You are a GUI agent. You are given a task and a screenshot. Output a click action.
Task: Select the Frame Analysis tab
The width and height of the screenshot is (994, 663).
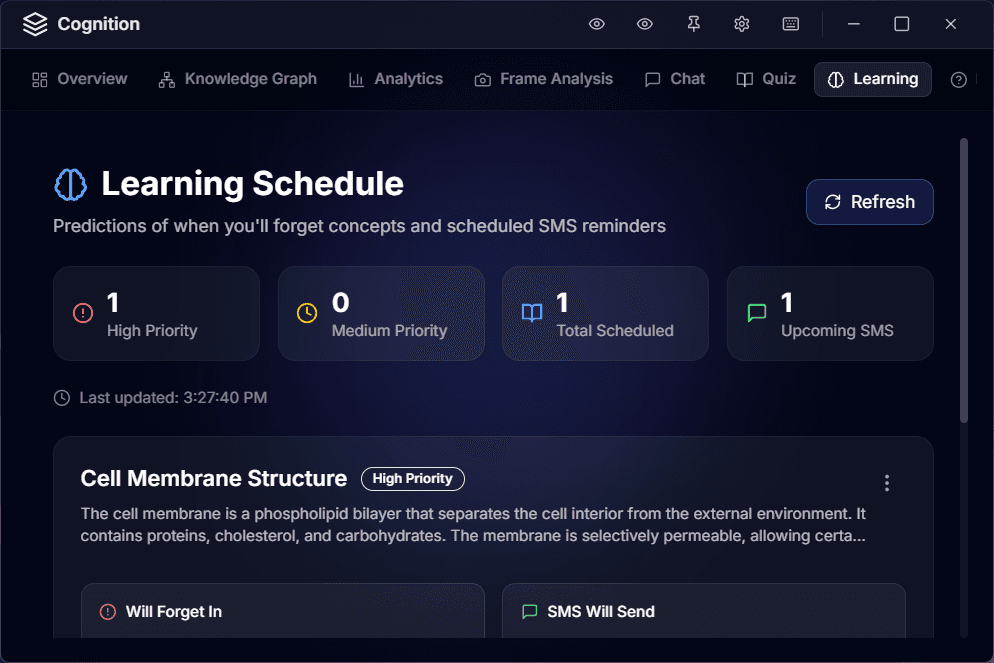coord(544,79)
